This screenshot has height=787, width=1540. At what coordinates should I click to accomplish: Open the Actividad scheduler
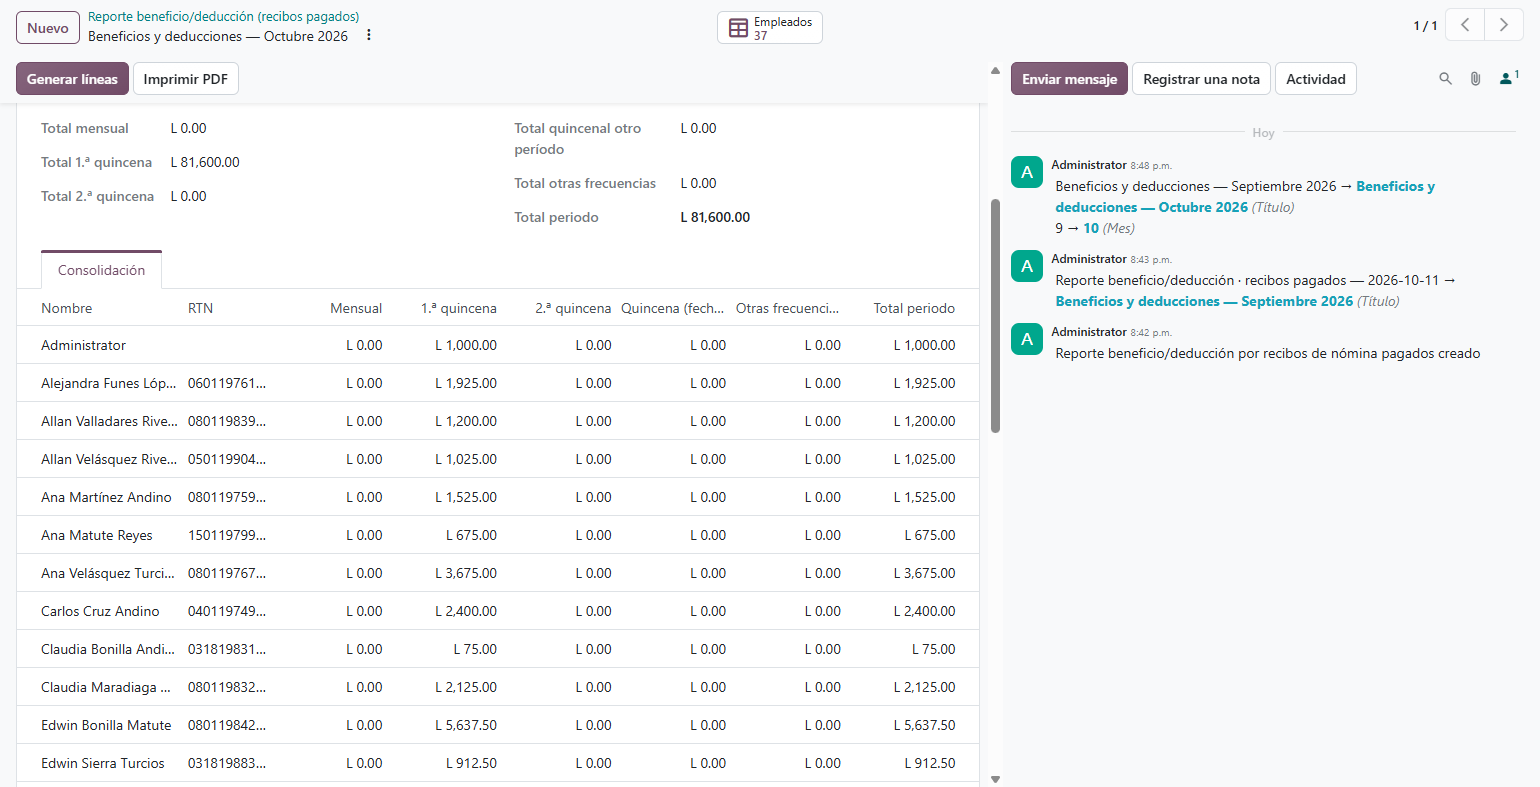click(x=1315, y=79)
